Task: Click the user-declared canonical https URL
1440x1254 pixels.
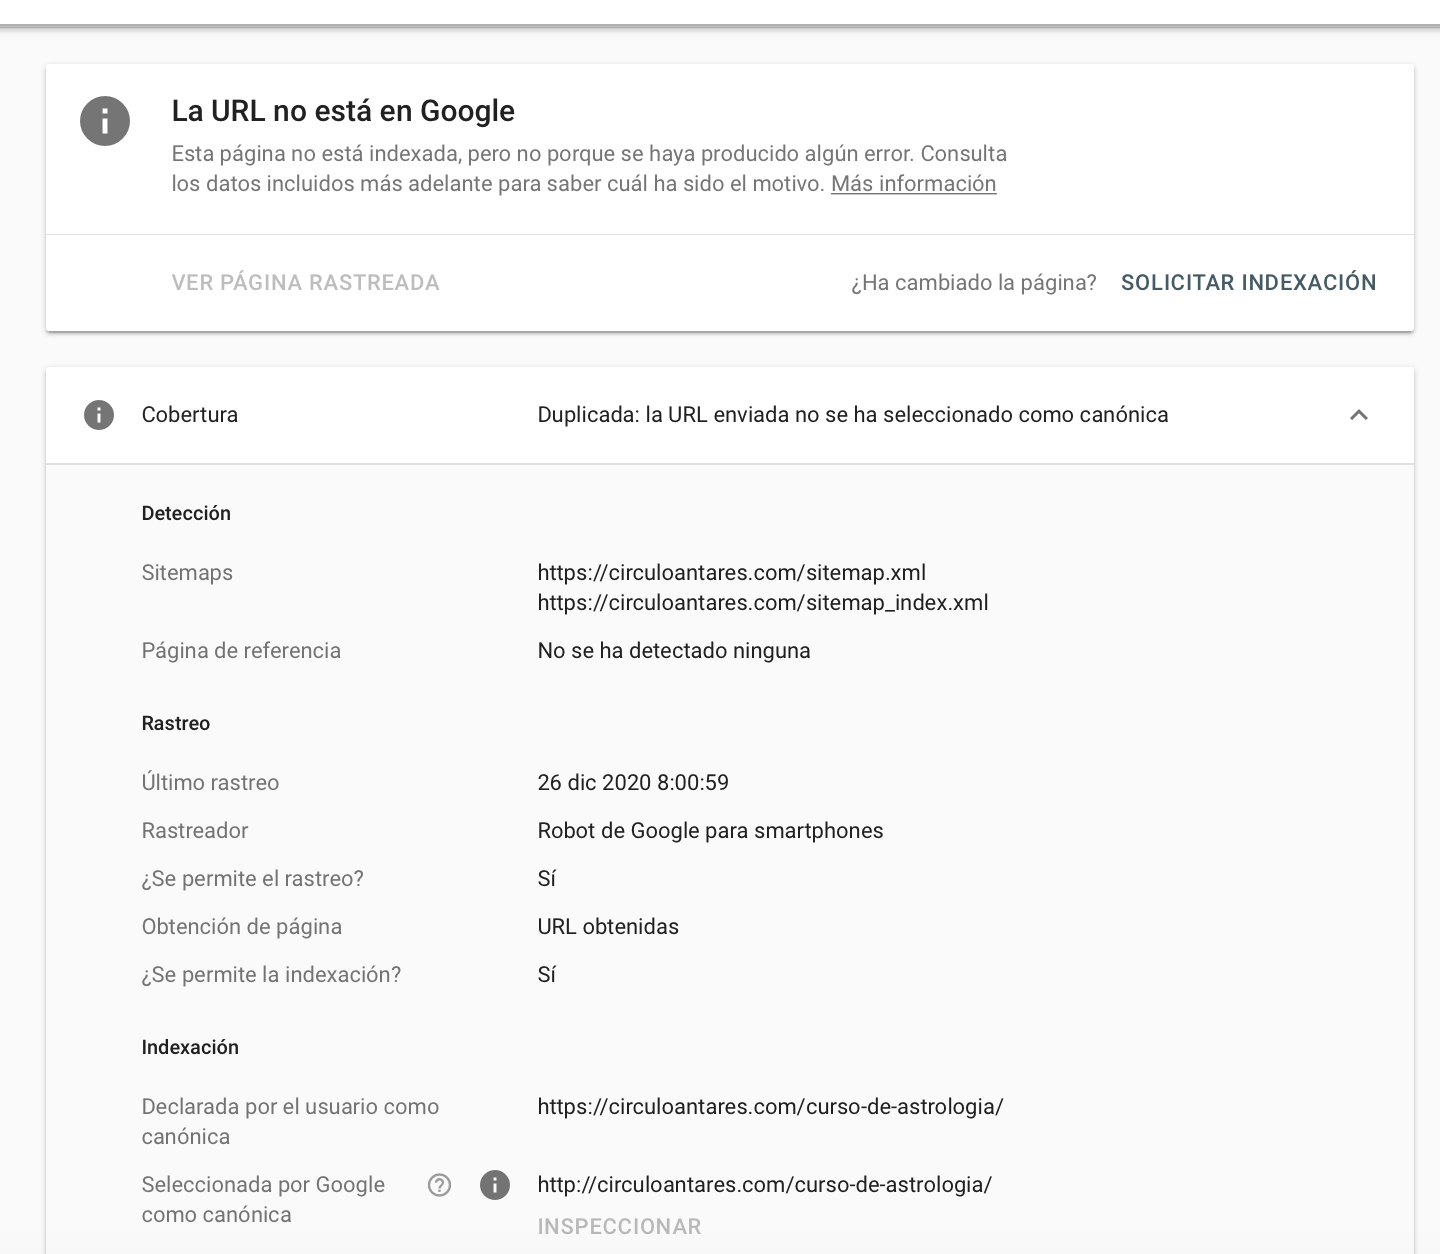Action: 770,1107
